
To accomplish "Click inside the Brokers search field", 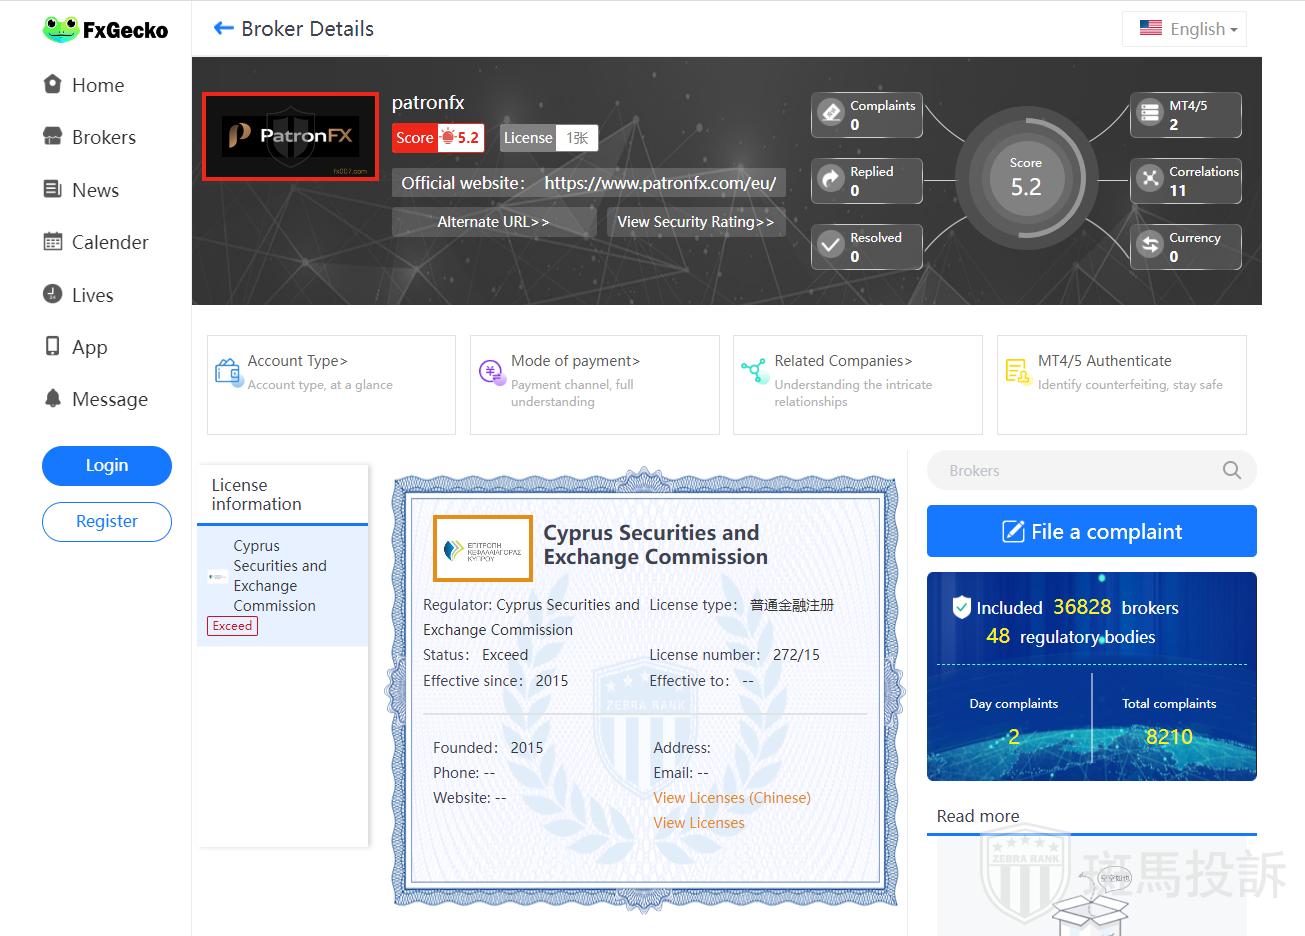I will point(1070,470).
